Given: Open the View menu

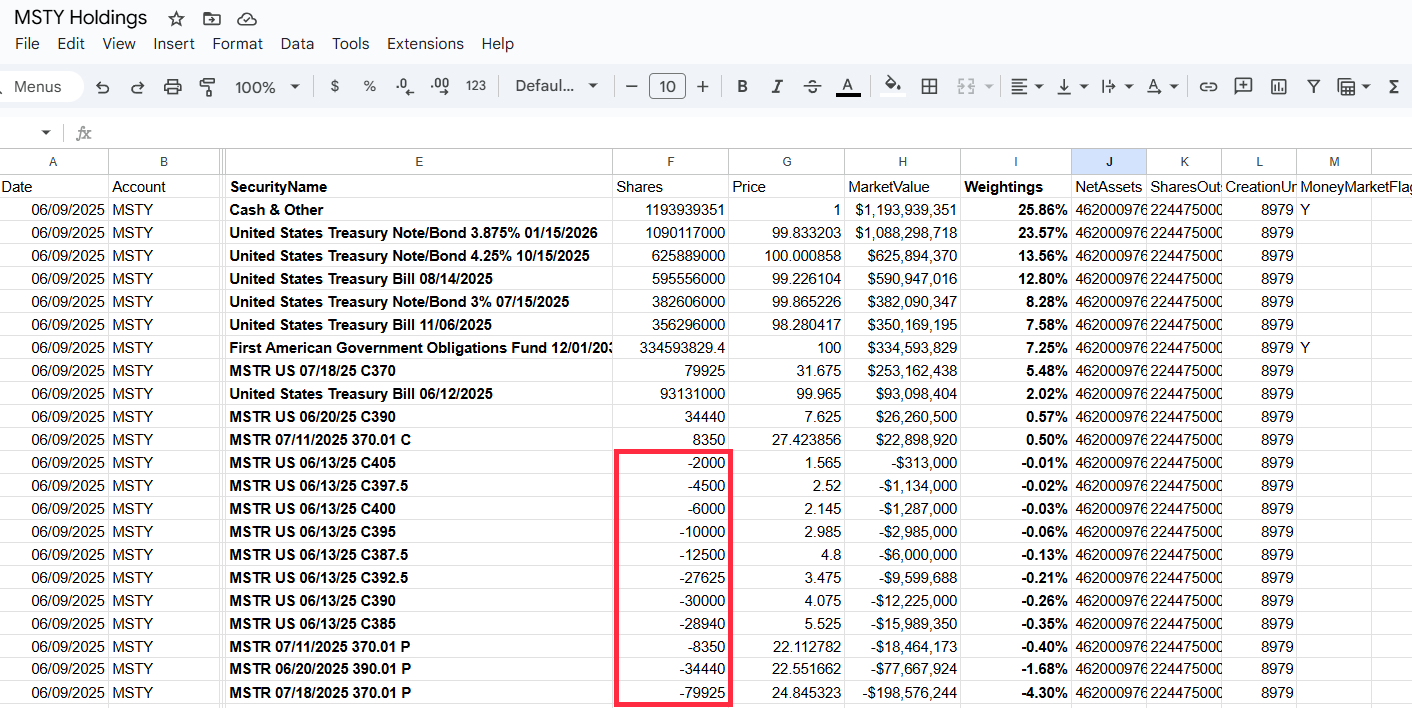Looking at the screenshot, I should click(119, 44).
